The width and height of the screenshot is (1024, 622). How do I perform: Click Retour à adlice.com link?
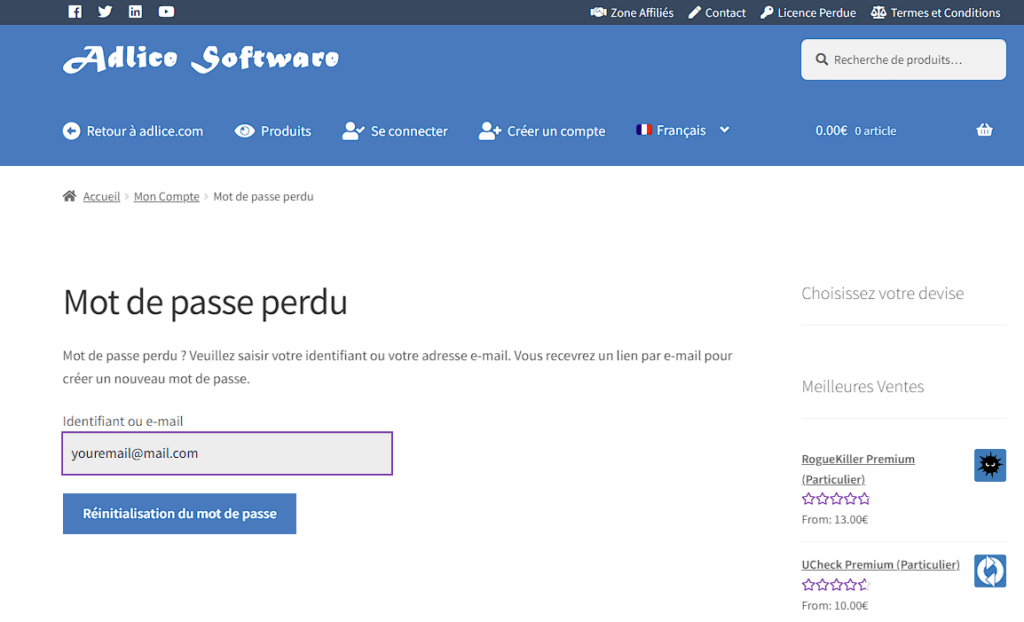click(x=133, y=131)
